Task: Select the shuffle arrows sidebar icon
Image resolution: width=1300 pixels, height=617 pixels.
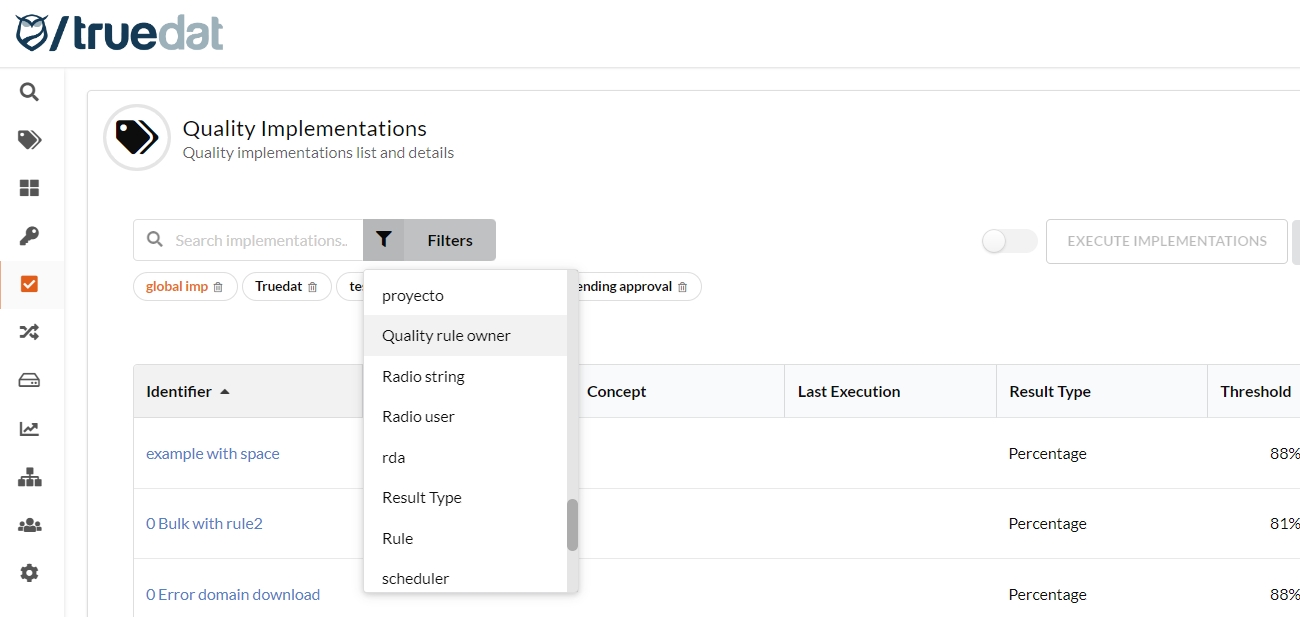Action: tap(29, 332)
